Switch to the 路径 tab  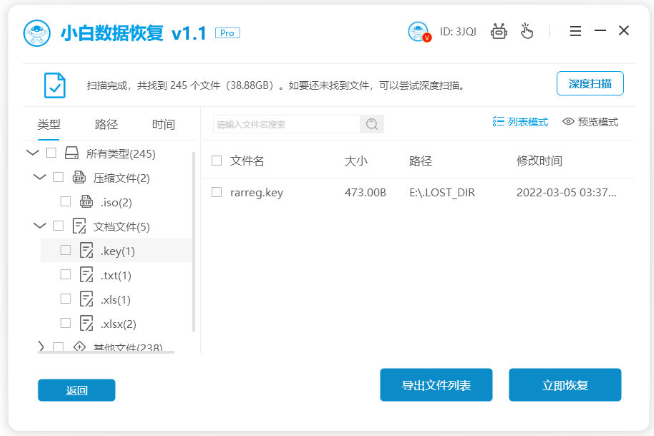pos(106,124)
